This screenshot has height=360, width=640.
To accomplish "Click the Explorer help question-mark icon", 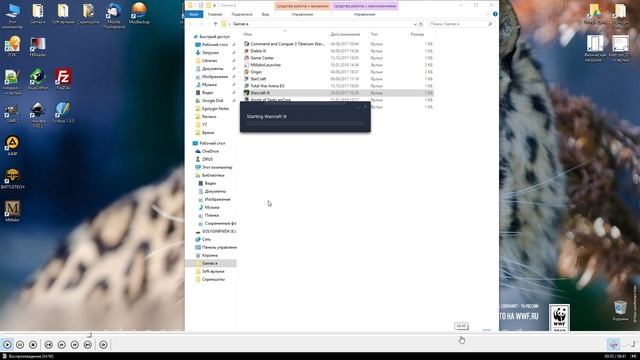I will coord(495,14).
